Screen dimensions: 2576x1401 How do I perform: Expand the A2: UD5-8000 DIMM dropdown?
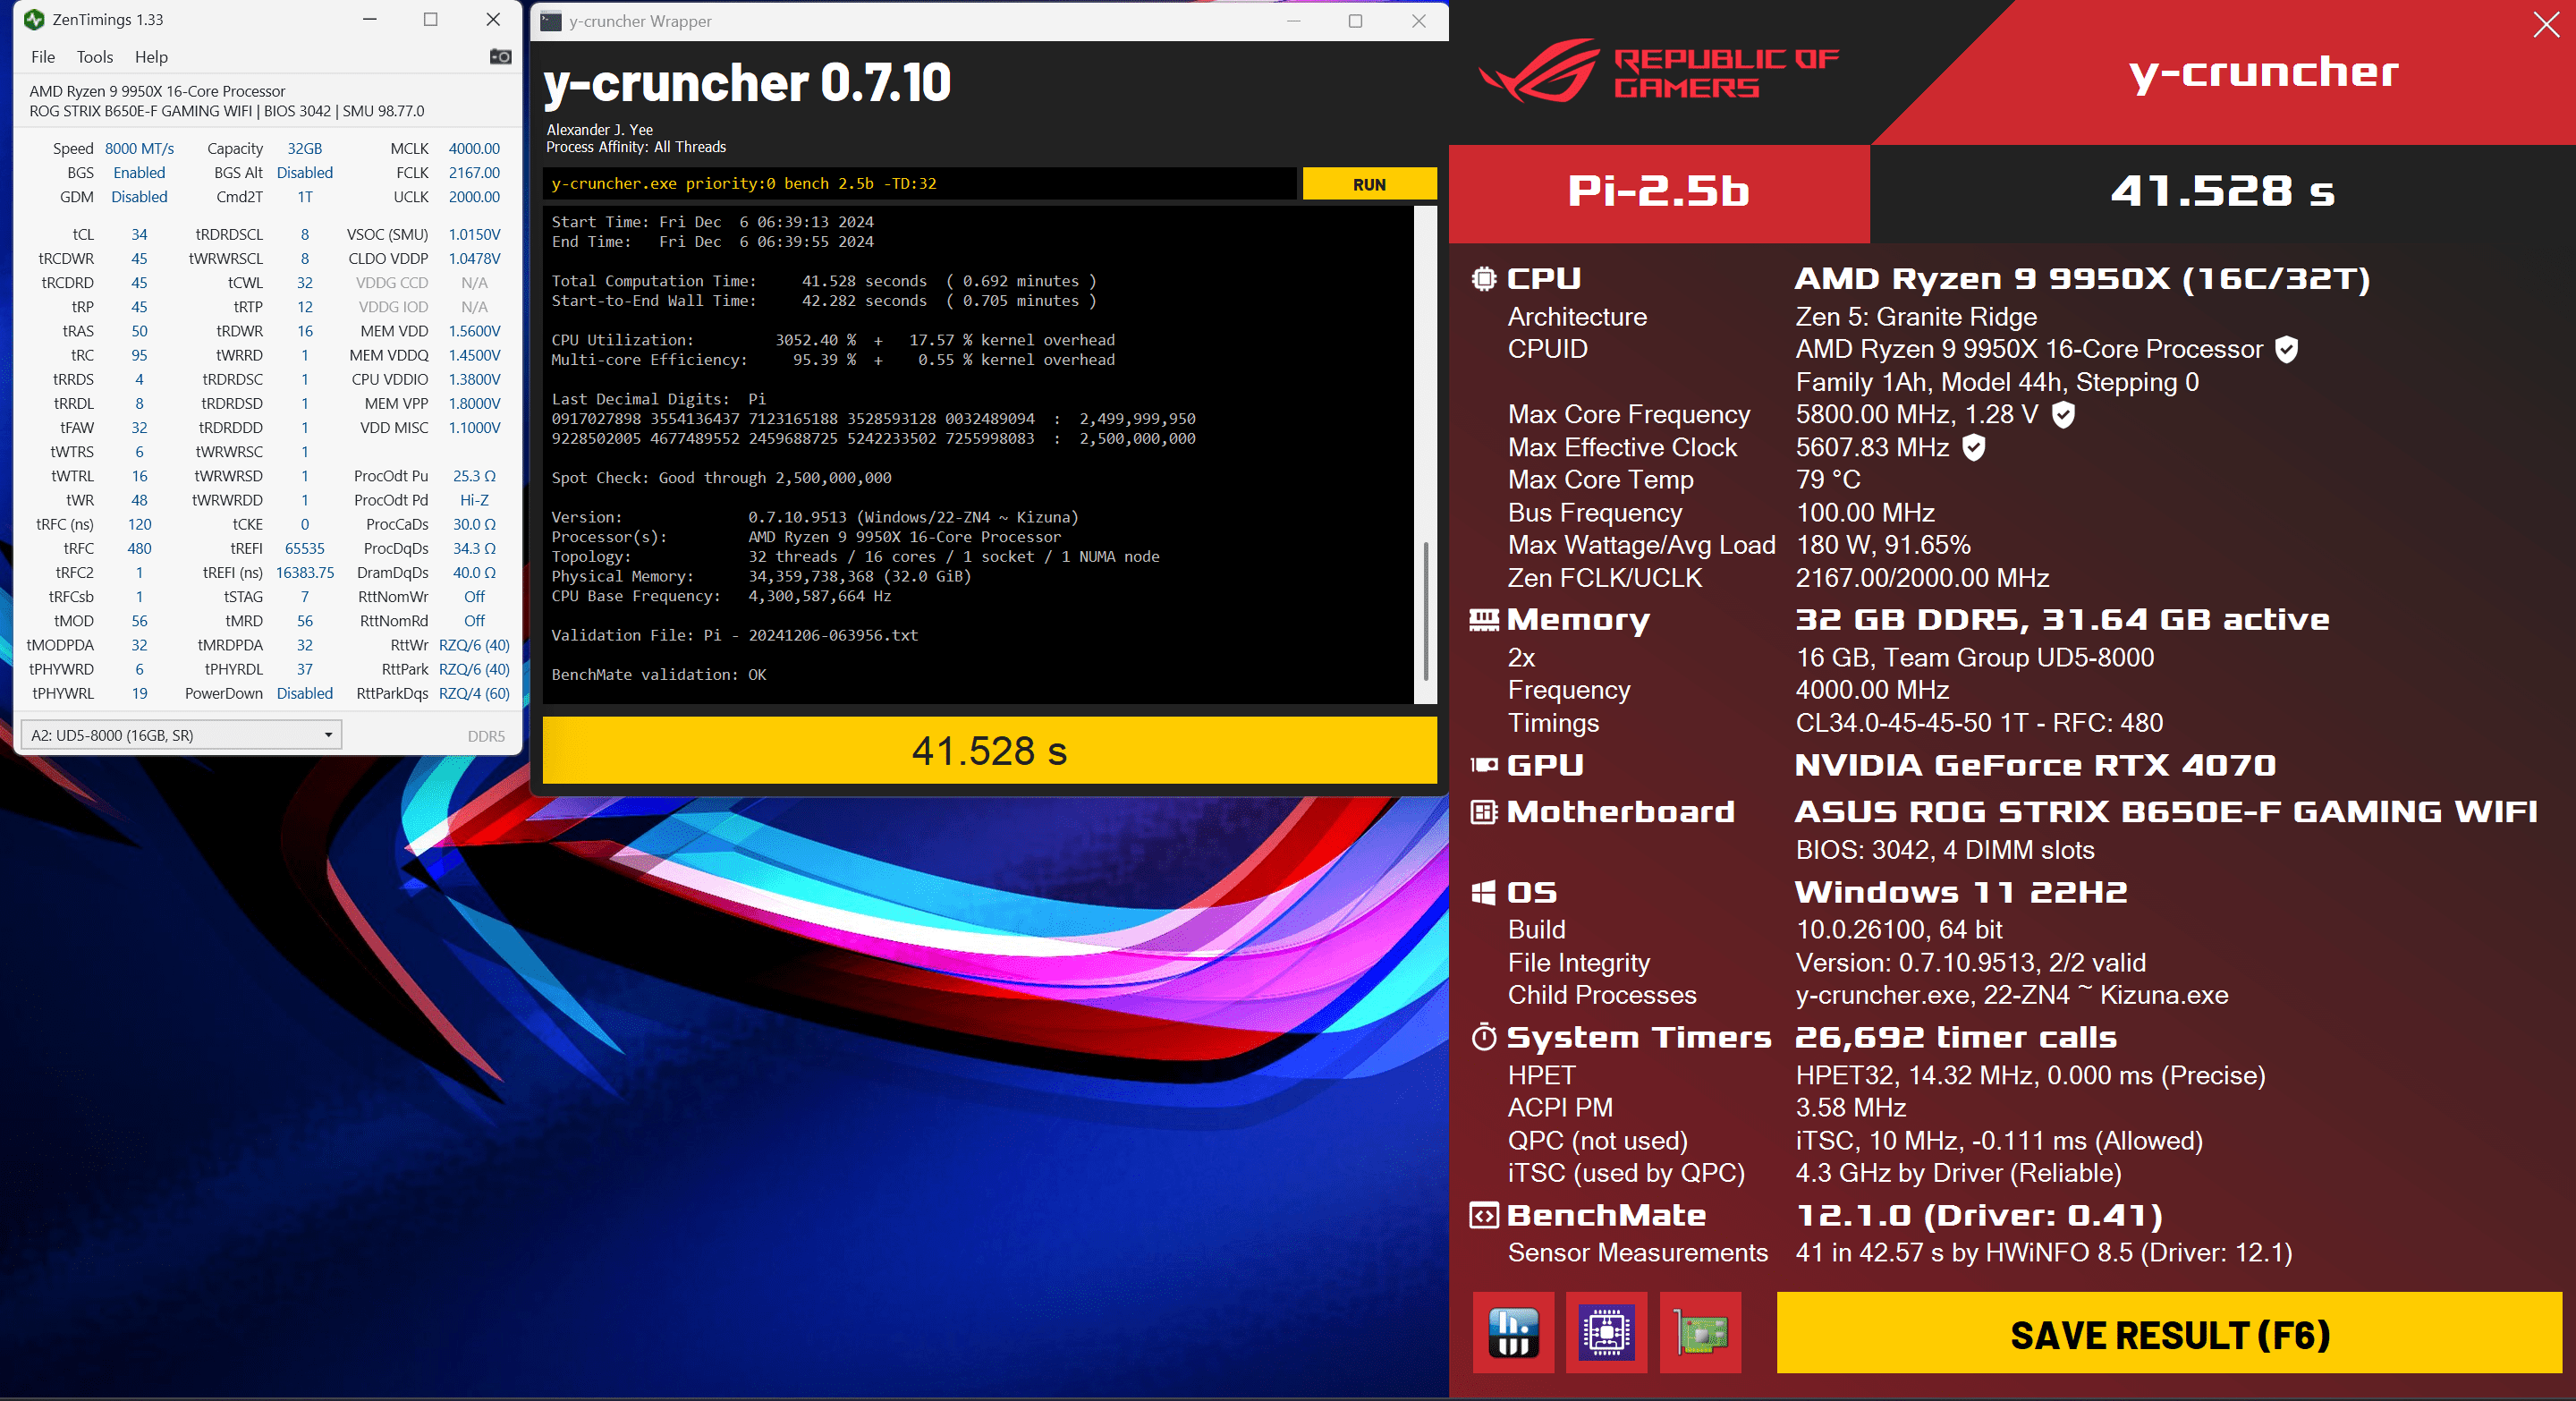[x=181, y=735]
